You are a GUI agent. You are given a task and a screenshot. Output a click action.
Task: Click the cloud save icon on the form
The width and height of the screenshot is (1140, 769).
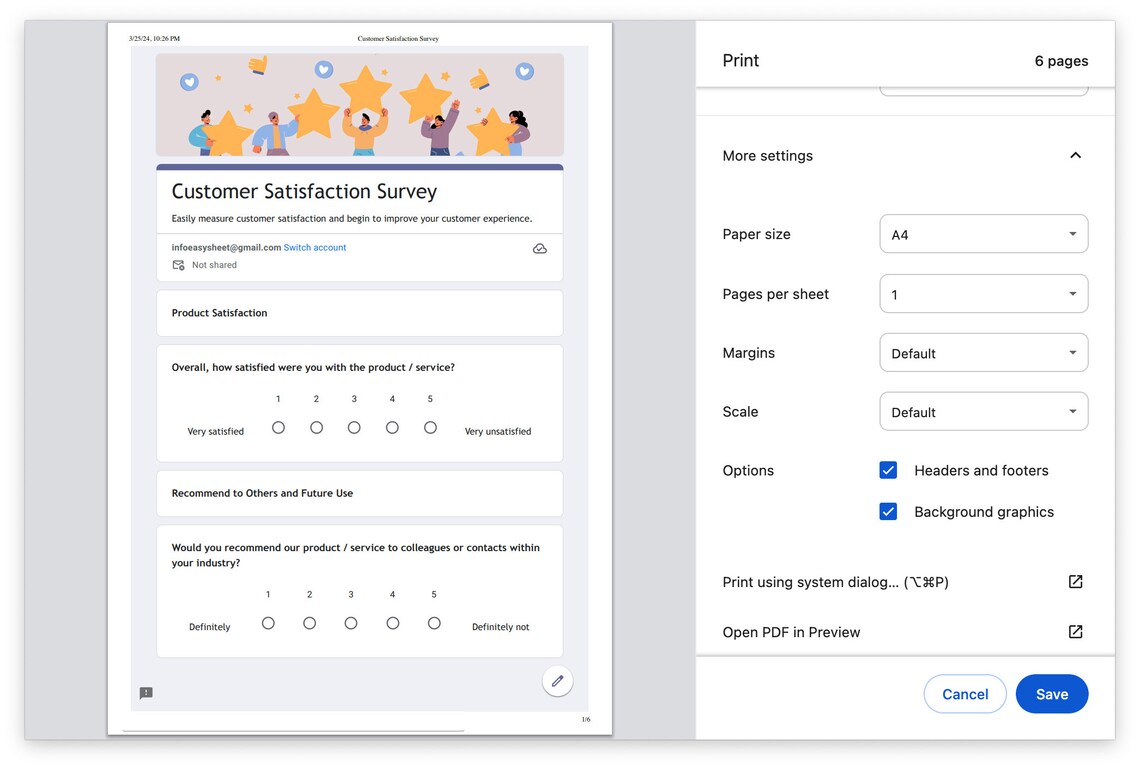pos(540,248)
